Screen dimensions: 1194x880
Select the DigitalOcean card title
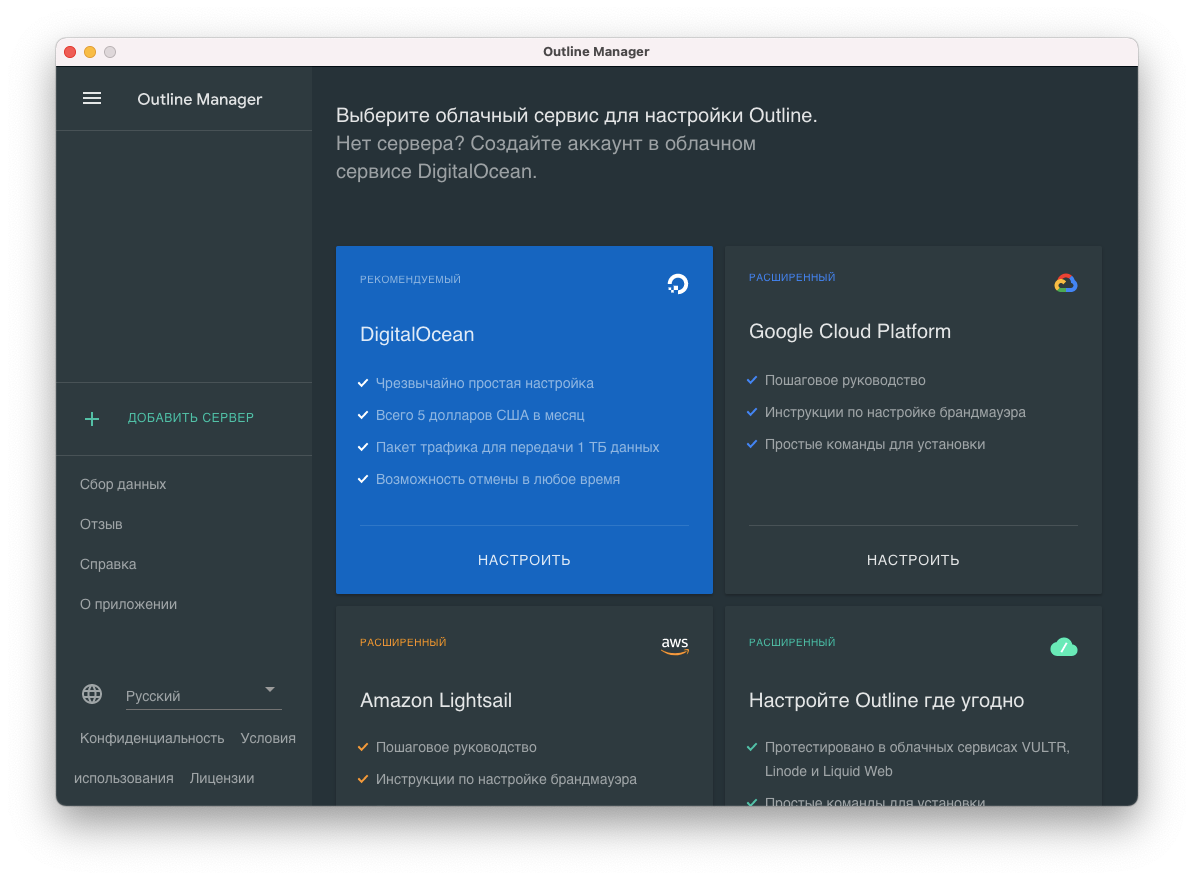pos(417,334)
